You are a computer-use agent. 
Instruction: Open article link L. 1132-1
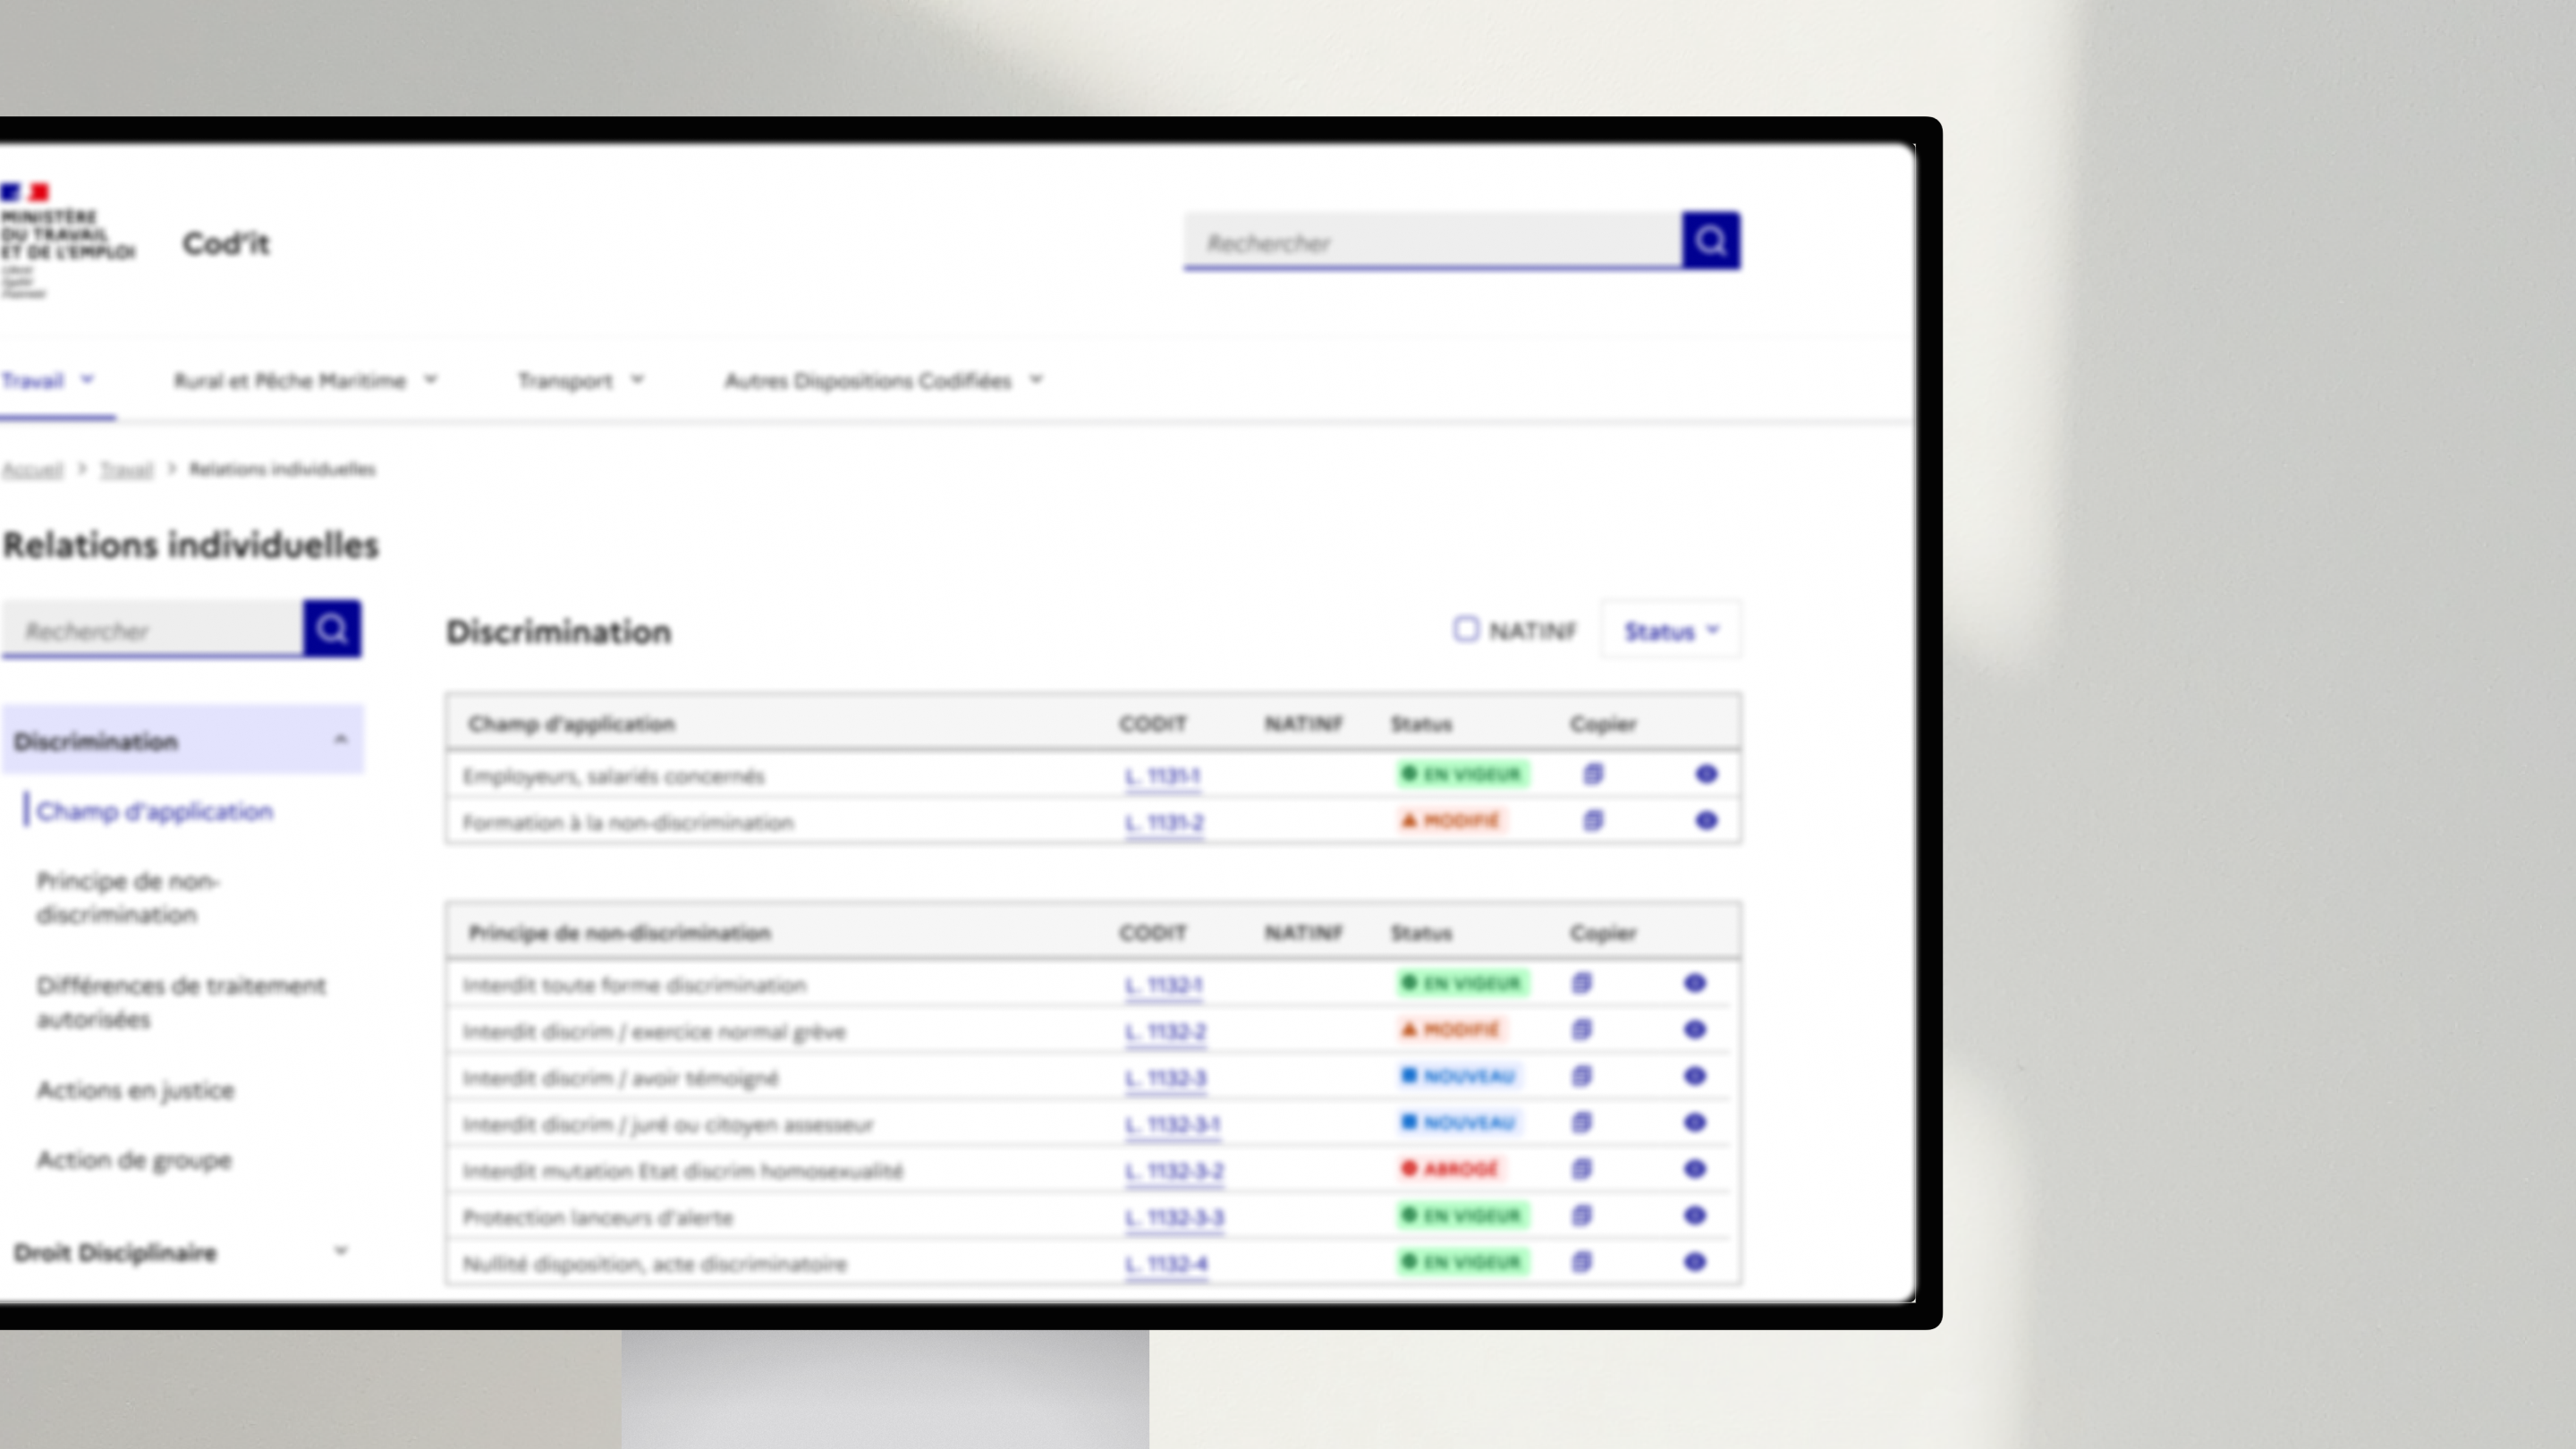coord(1164,985)
